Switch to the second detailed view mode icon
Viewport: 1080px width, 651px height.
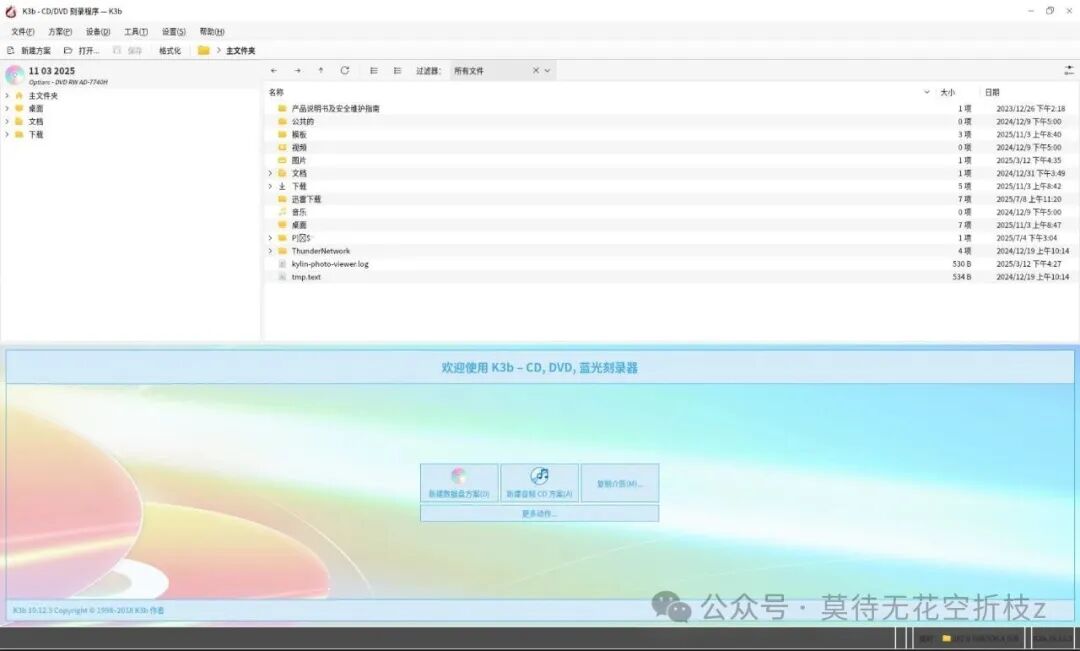pyautogui.click(x=397, y=70)
